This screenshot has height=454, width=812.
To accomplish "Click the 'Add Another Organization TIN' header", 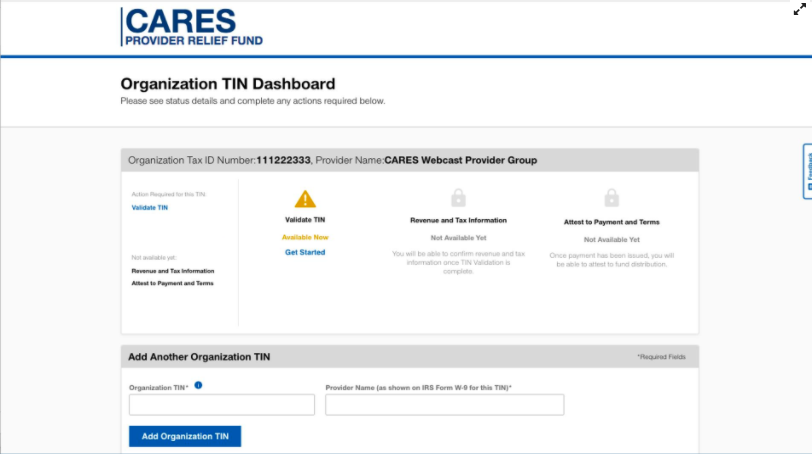I will (199, 357).
